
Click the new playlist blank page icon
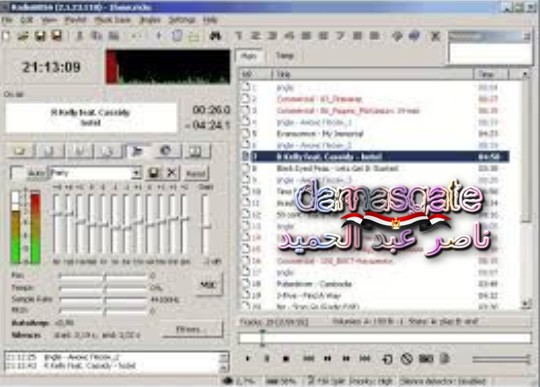tap(6, 36)
